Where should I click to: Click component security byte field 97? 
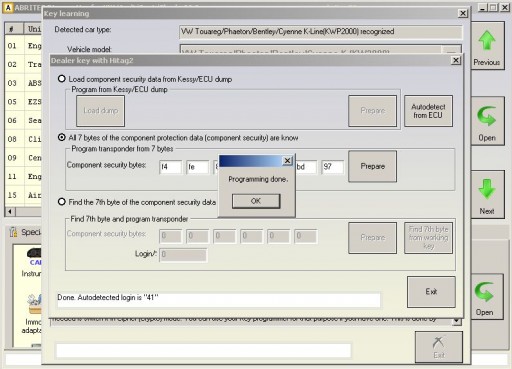pos(332,167)
